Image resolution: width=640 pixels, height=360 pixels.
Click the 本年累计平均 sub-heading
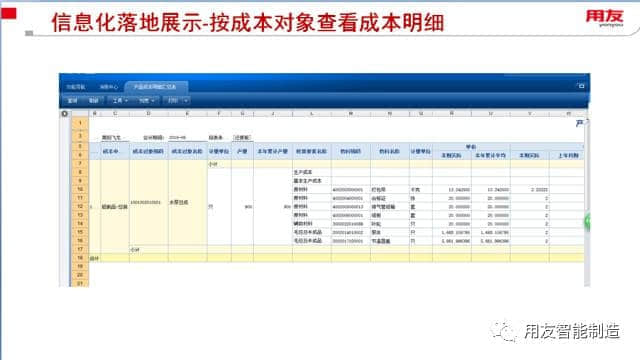tap(490, 156)
